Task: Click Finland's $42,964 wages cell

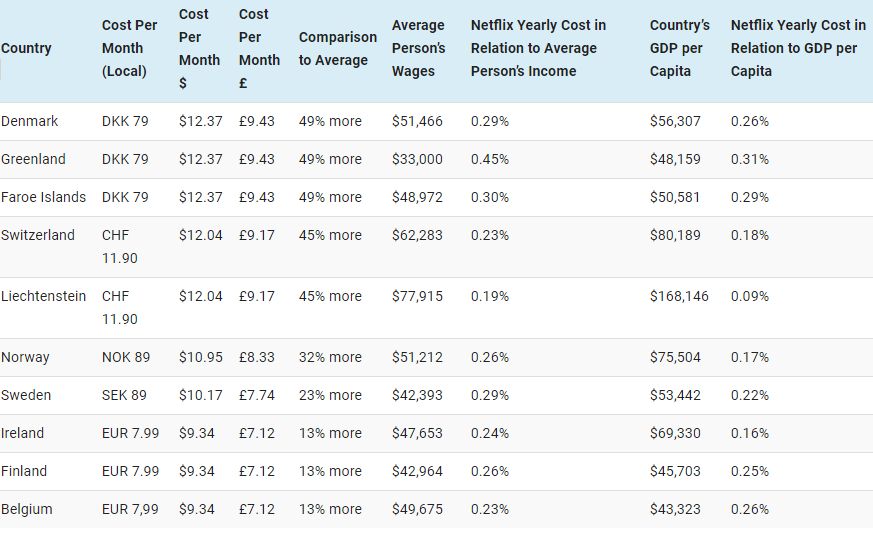Action: [417, 471]
